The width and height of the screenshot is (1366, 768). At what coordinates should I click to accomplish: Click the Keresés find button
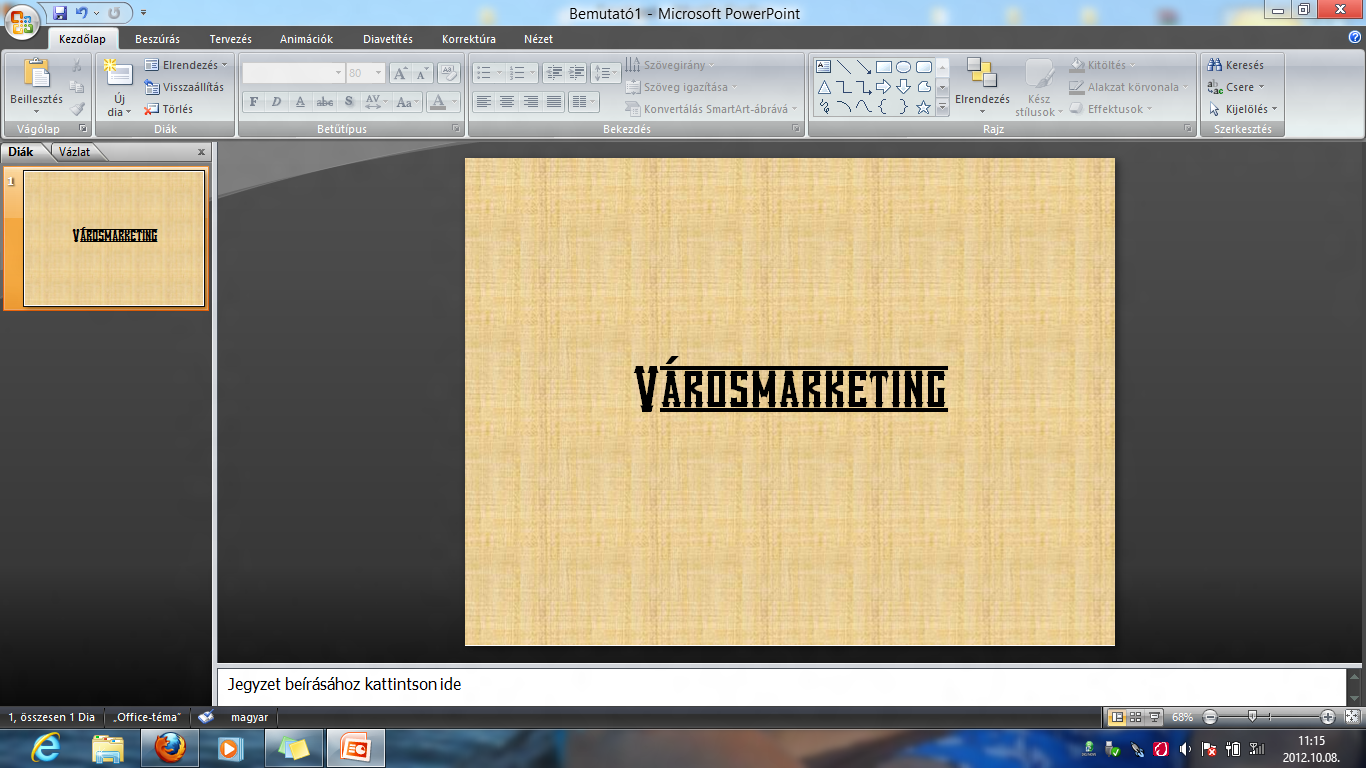point(1236,65)
